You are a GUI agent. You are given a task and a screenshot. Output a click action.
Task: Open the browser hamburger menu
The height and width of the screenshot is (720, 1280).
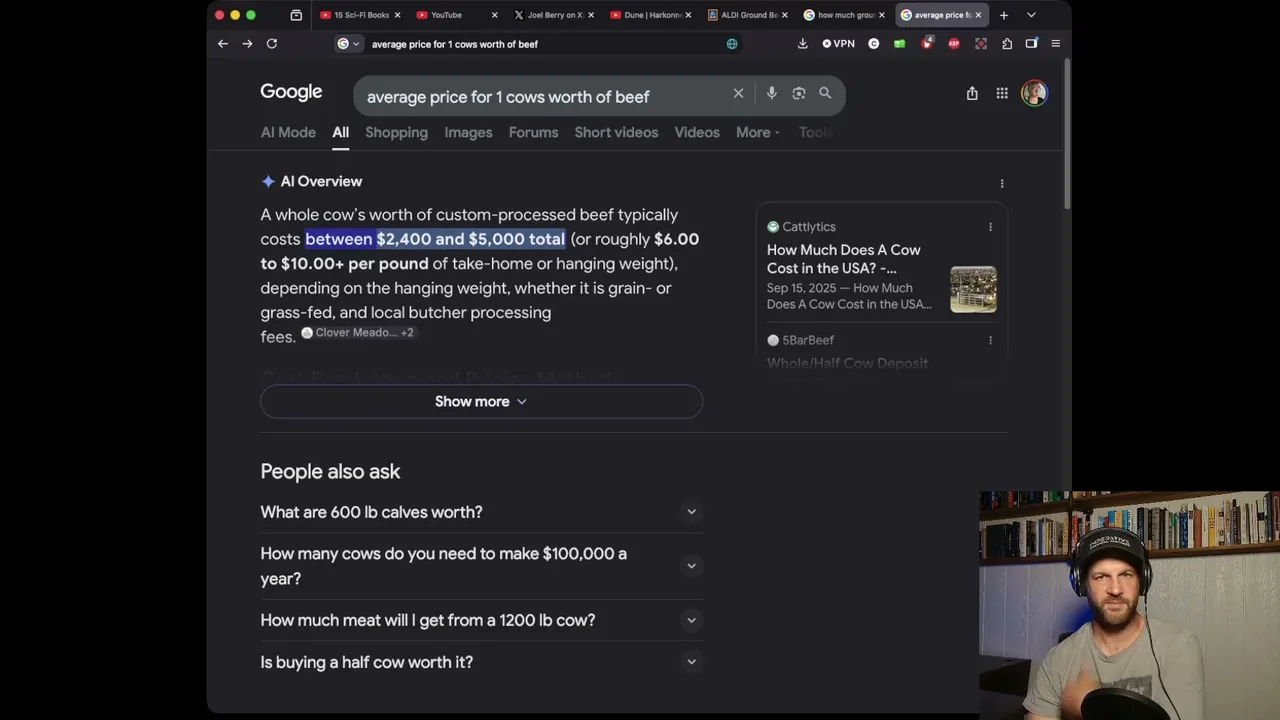tap(1055, 44)
